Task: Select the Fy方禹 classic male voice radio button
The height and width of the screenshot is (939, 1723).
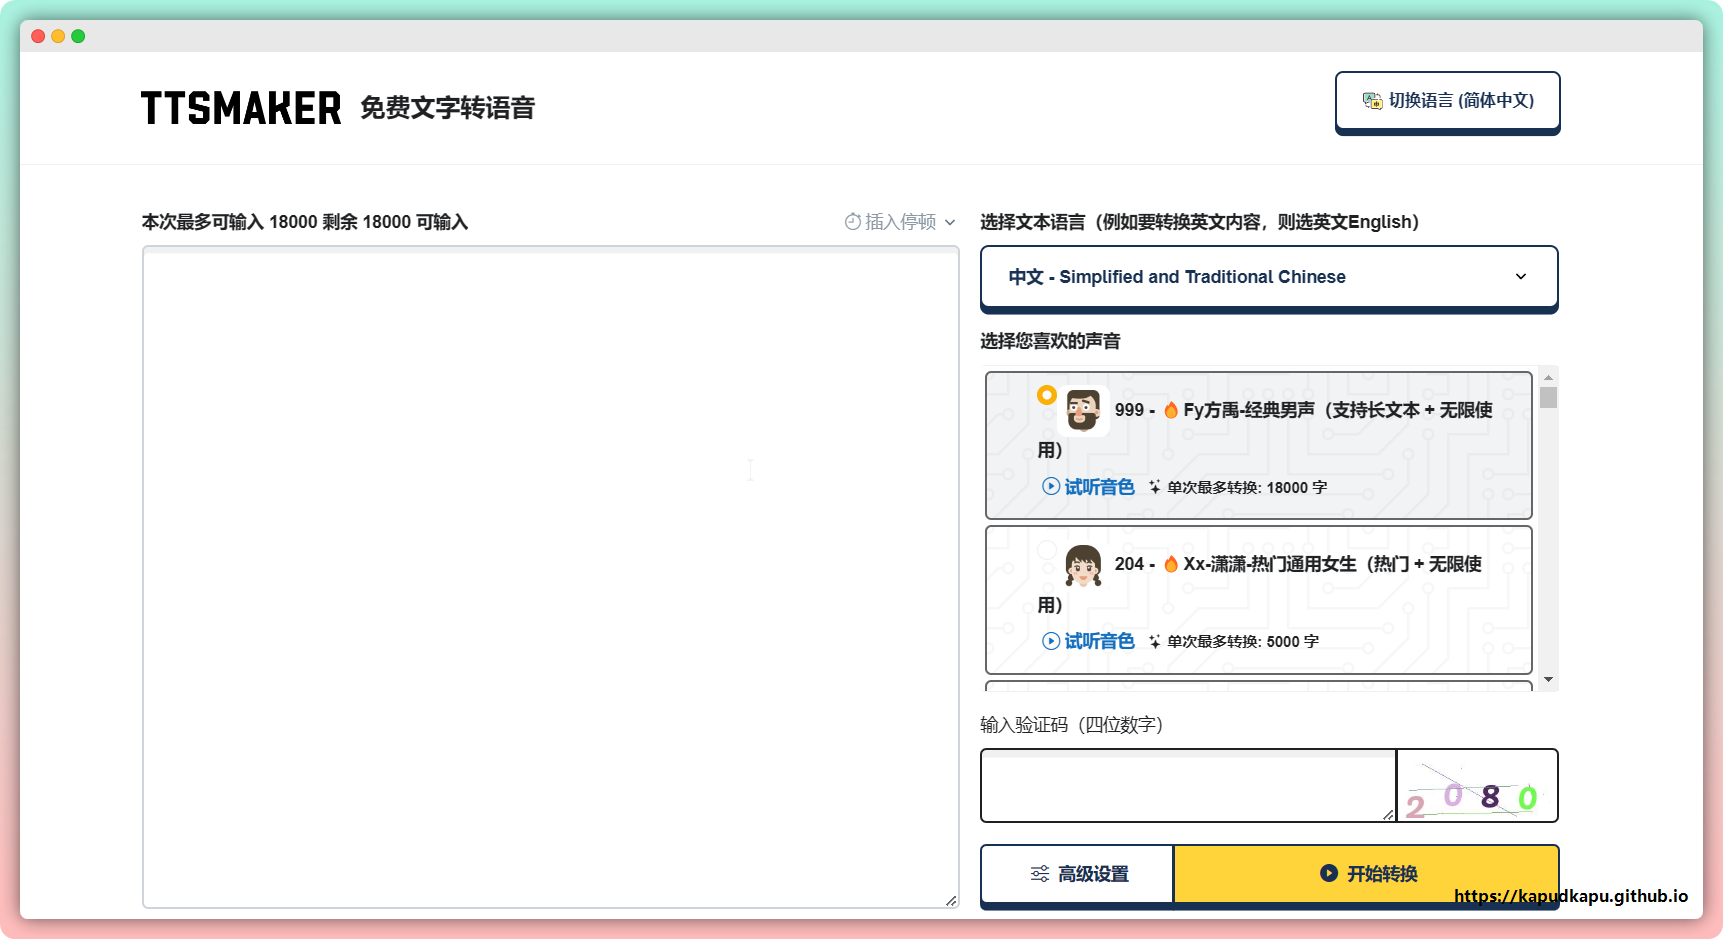Action: coord(1047,395)
